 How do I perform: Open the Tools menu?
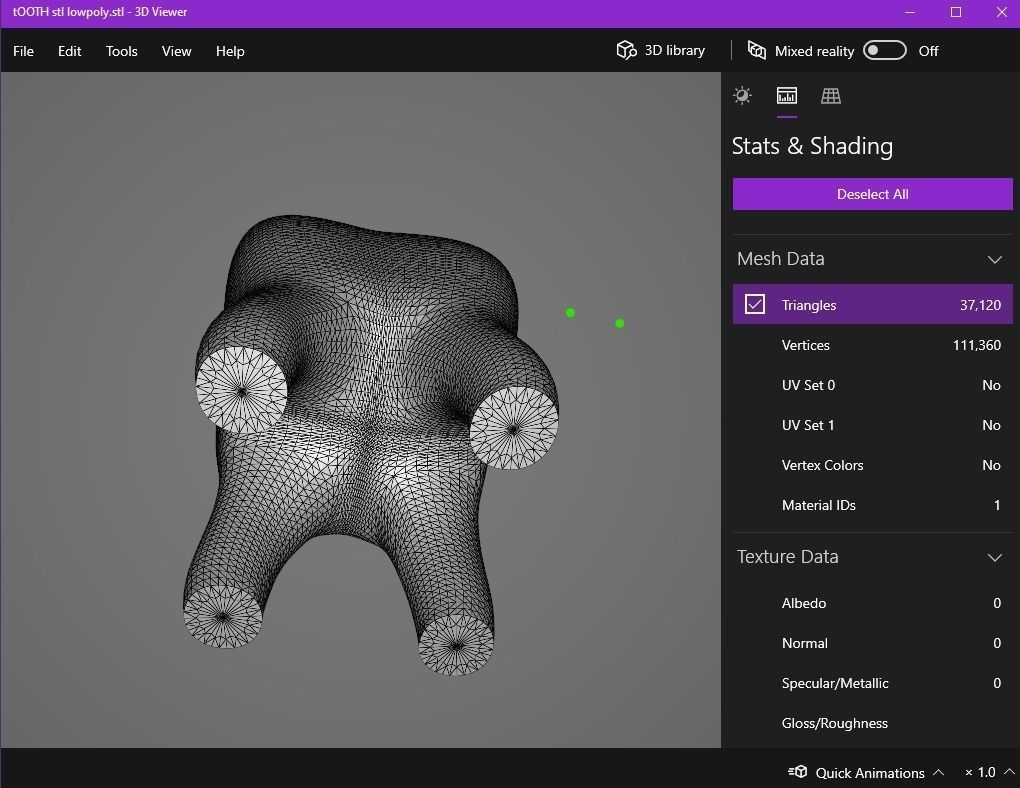(122, 51)
